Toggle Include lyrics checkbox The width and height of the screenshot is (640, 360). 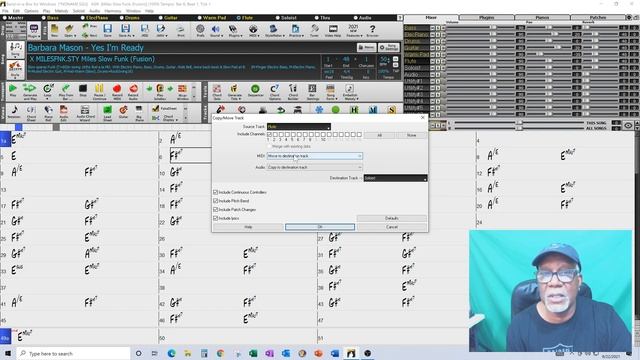coord(216,218)
